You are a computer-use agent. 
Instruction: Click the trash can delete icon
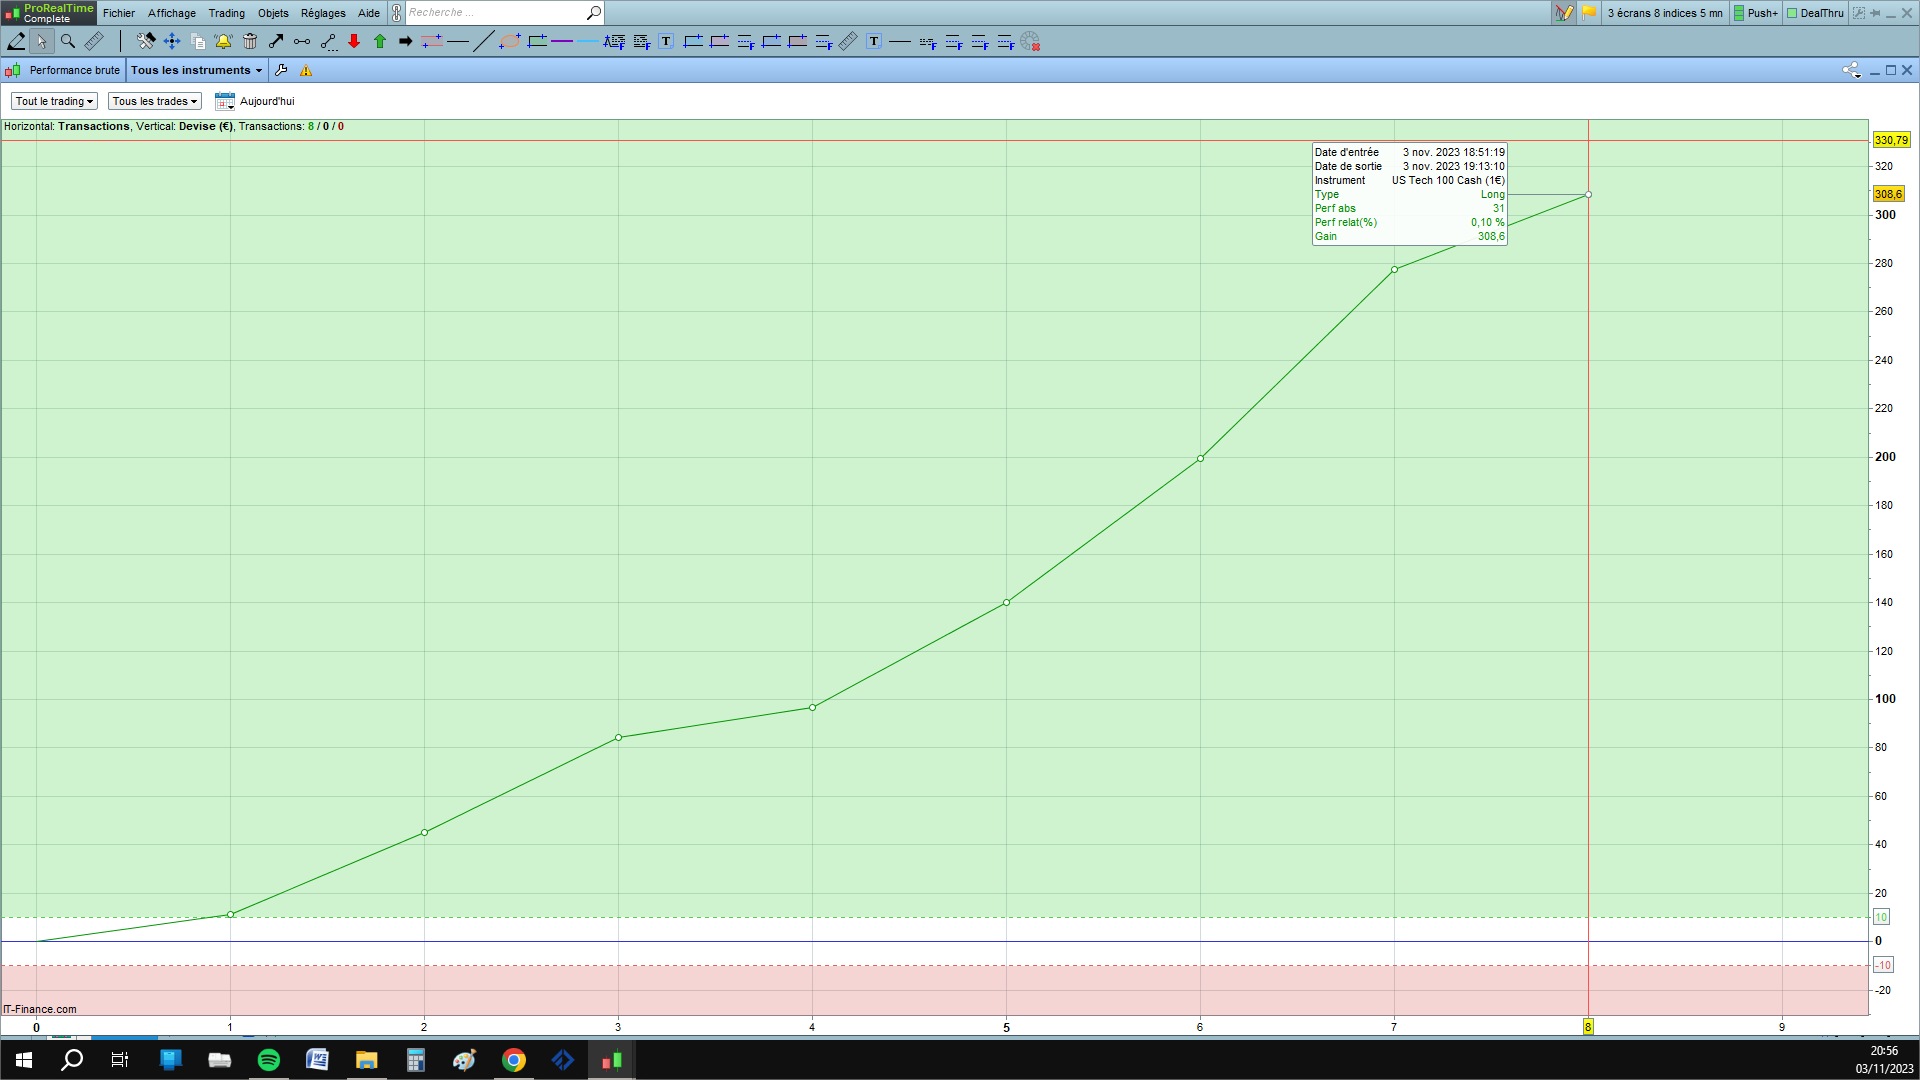point(250,41)
